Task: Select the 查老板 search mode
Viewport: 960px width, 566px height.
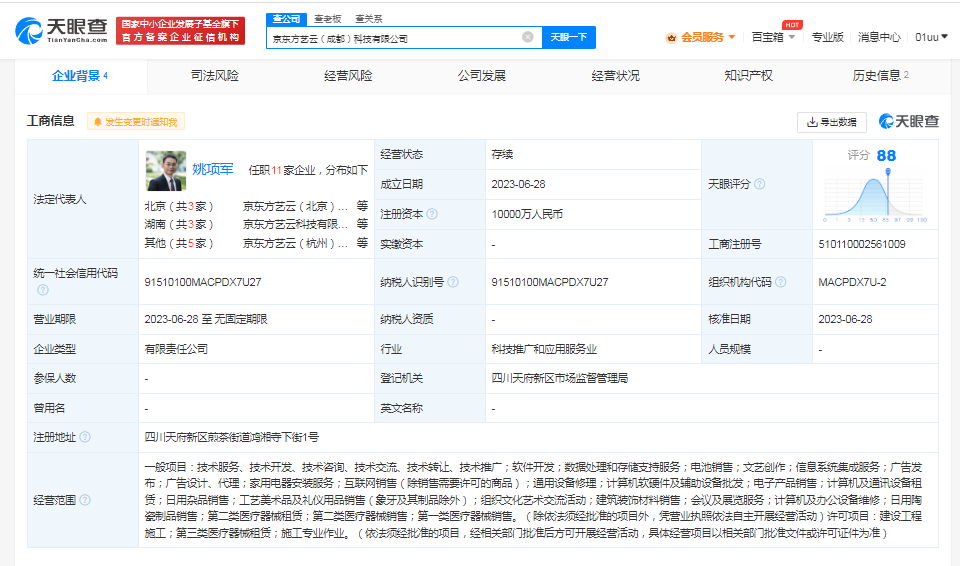Action: [x=327, y=18]
